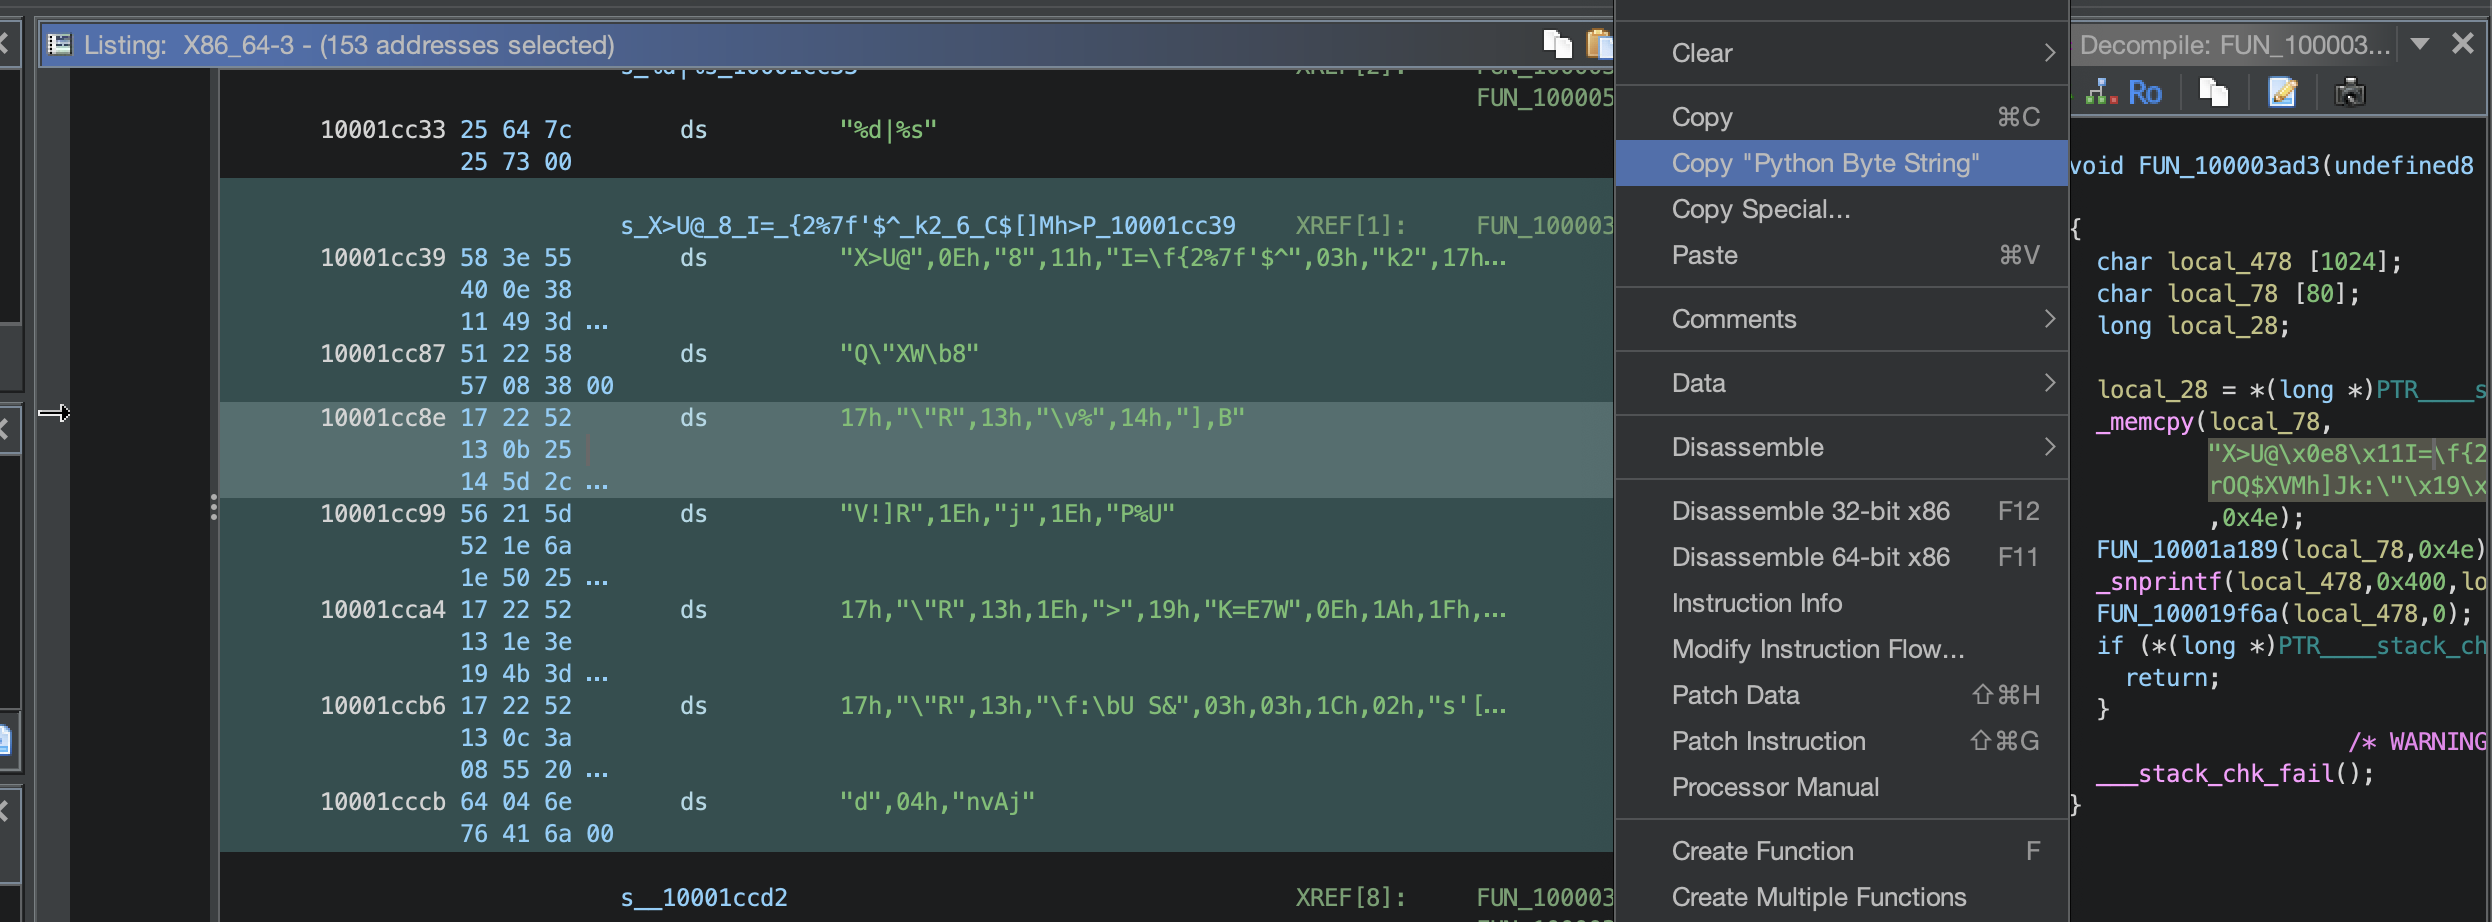Select Create Multiple Functions menu item
Image resolution: width=2492 pixels, height=922 pixels.
coord(1842,897)
